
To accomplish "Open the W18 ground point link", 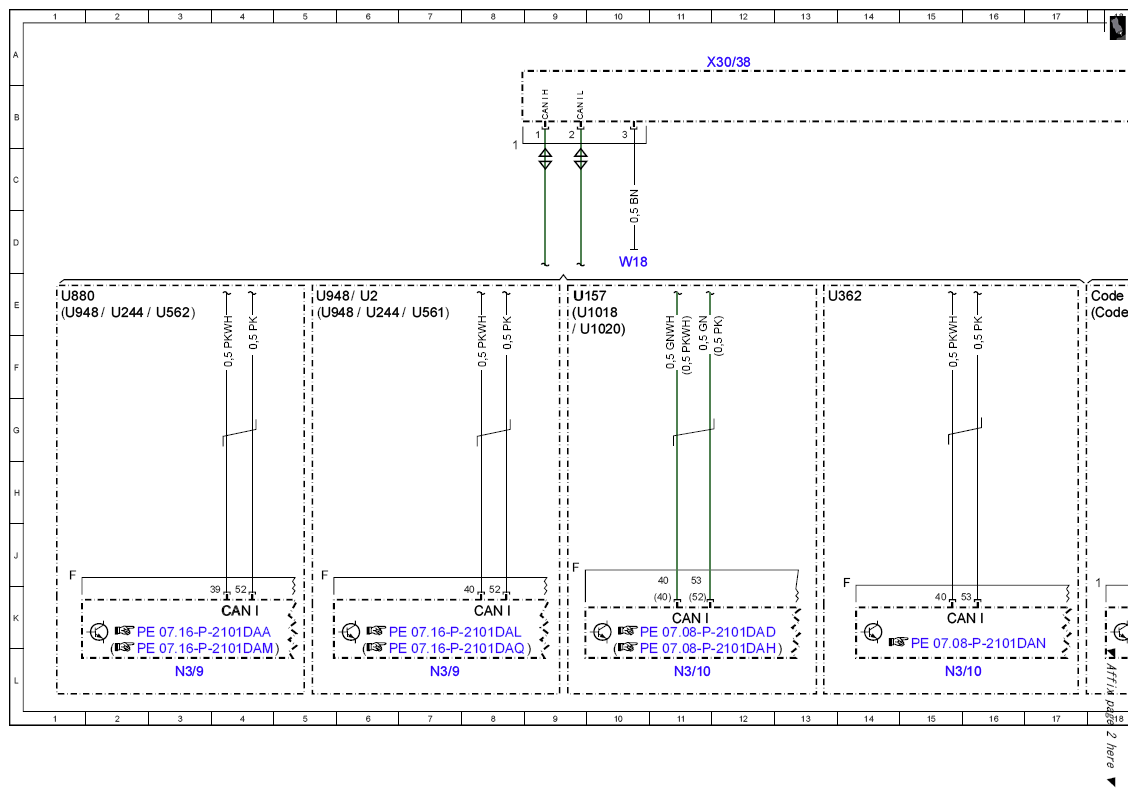I will 633,262.
